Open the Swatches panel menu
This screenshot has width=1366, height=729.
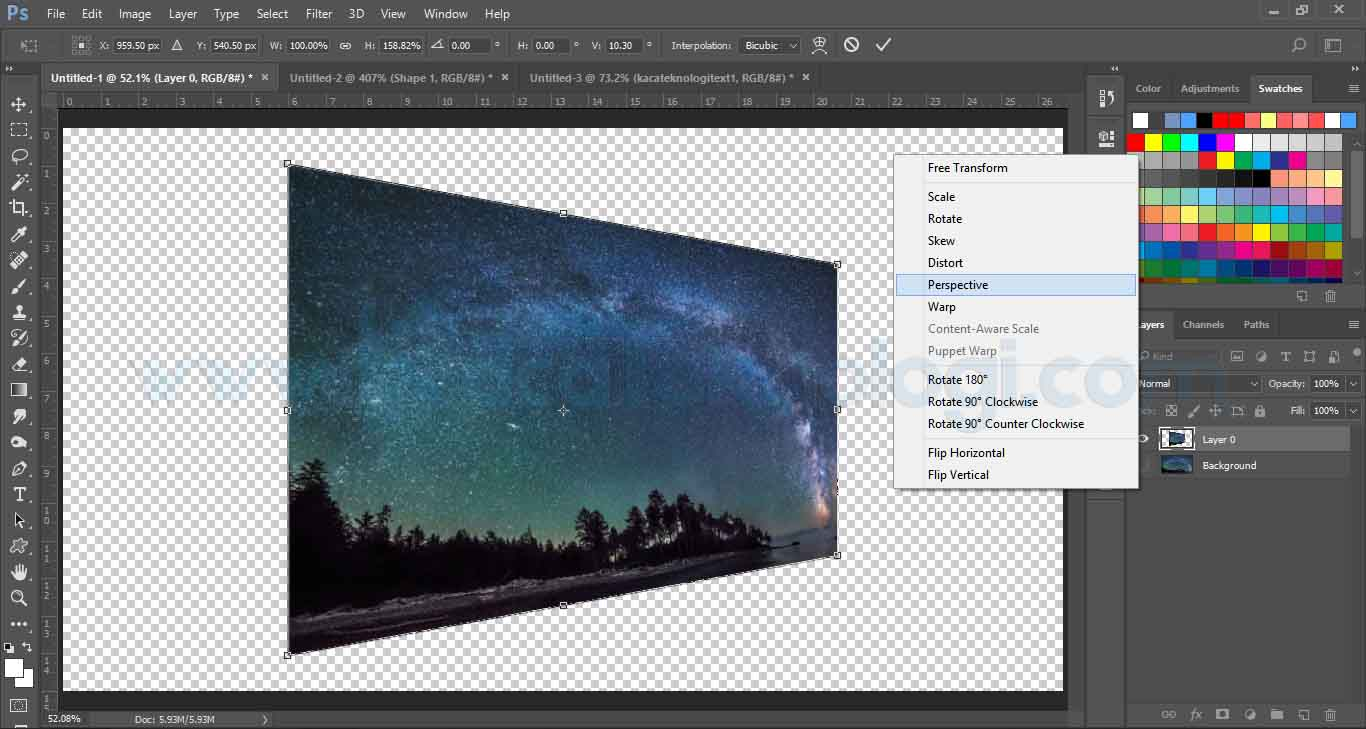coord(1354,88)
